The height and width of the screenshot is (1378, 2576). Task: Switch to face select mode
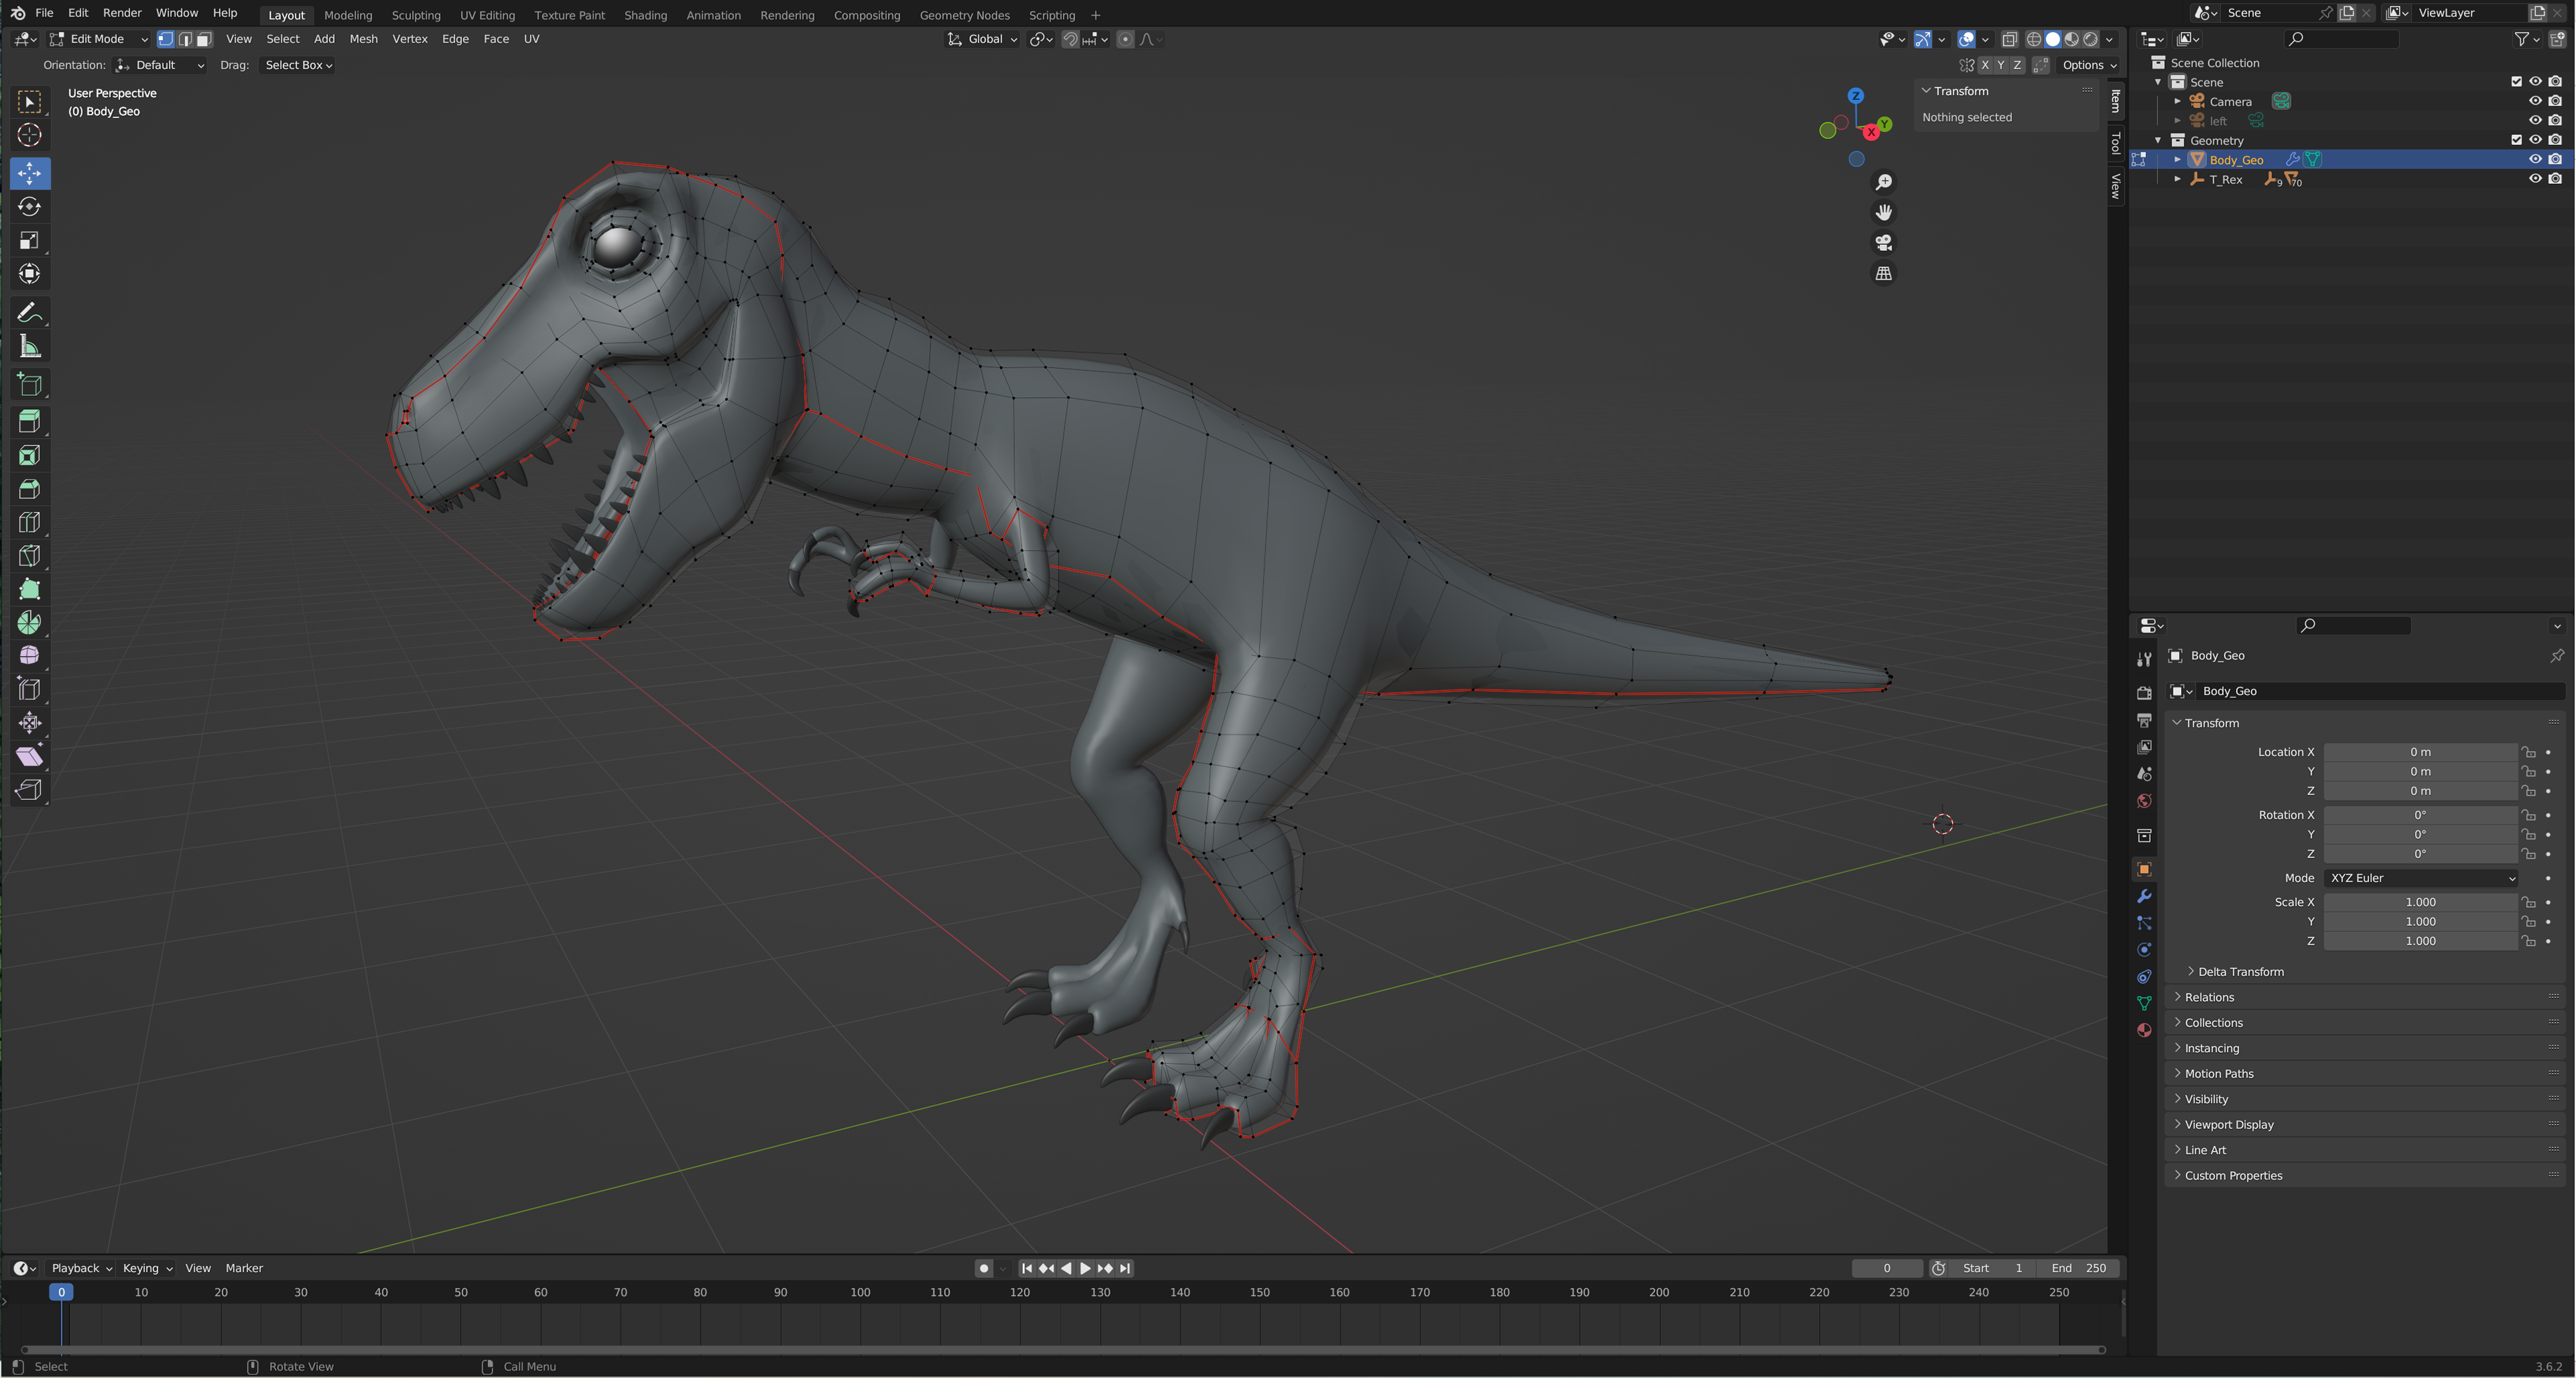[204, 39]
